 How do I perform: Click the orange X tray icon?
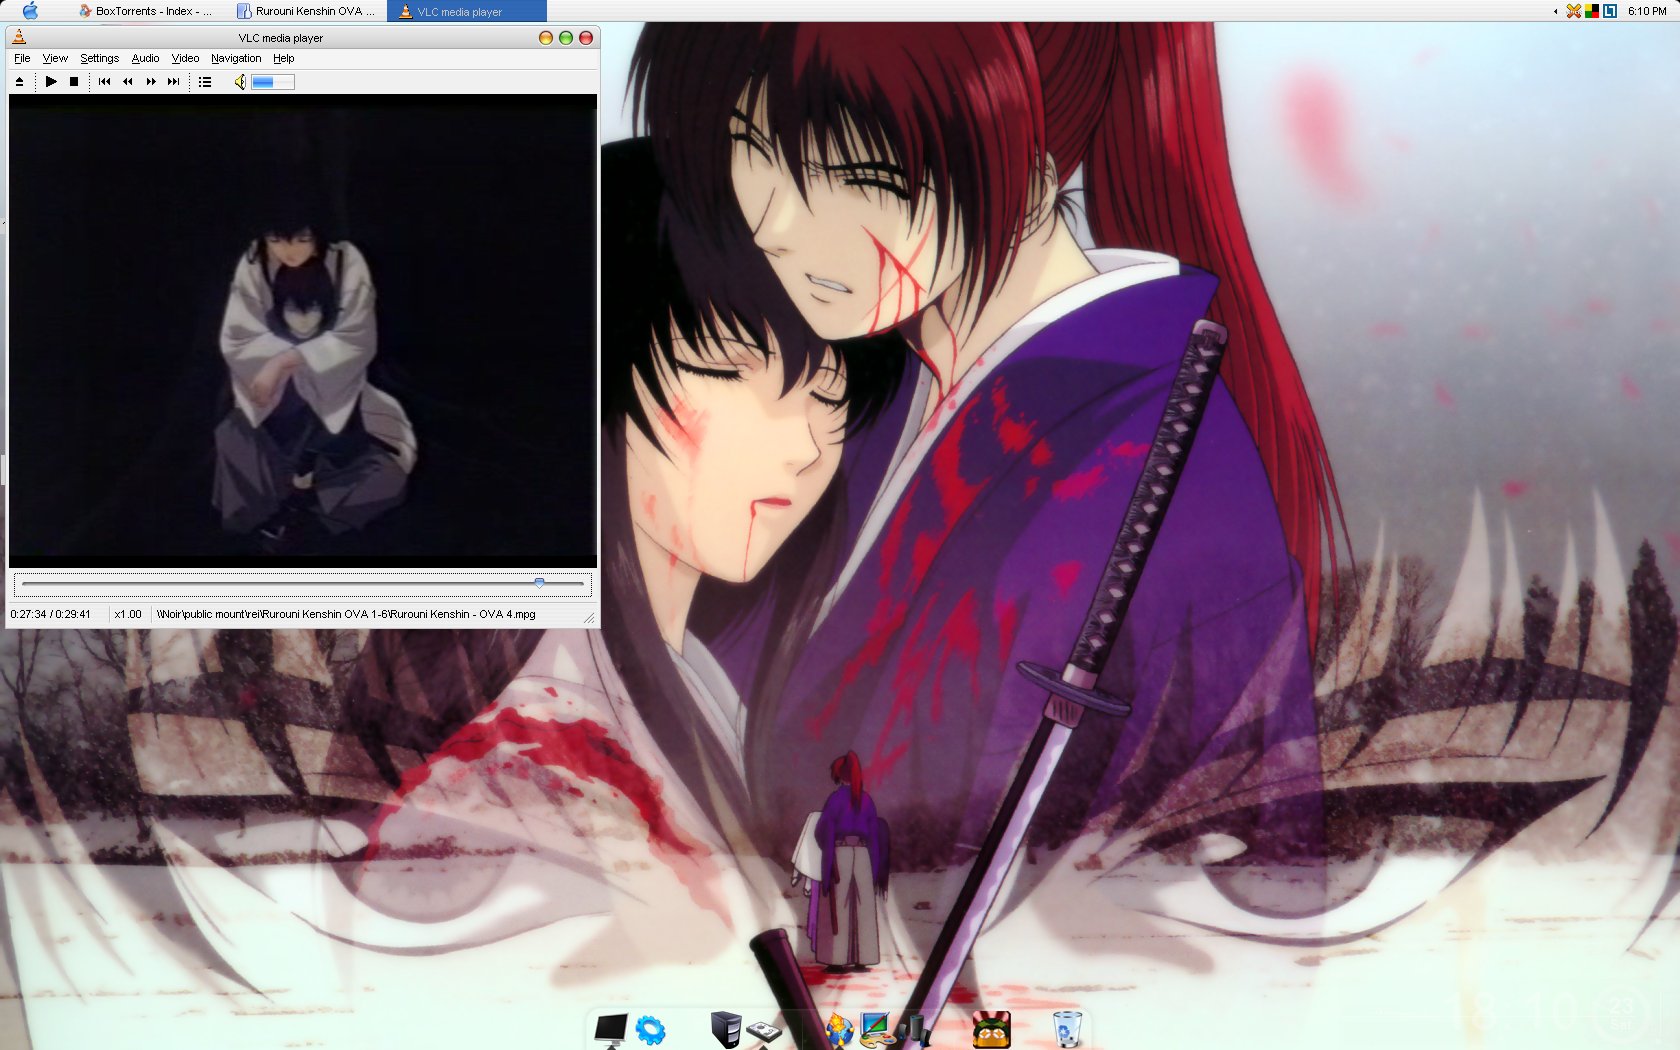(x=1573, y=11)
